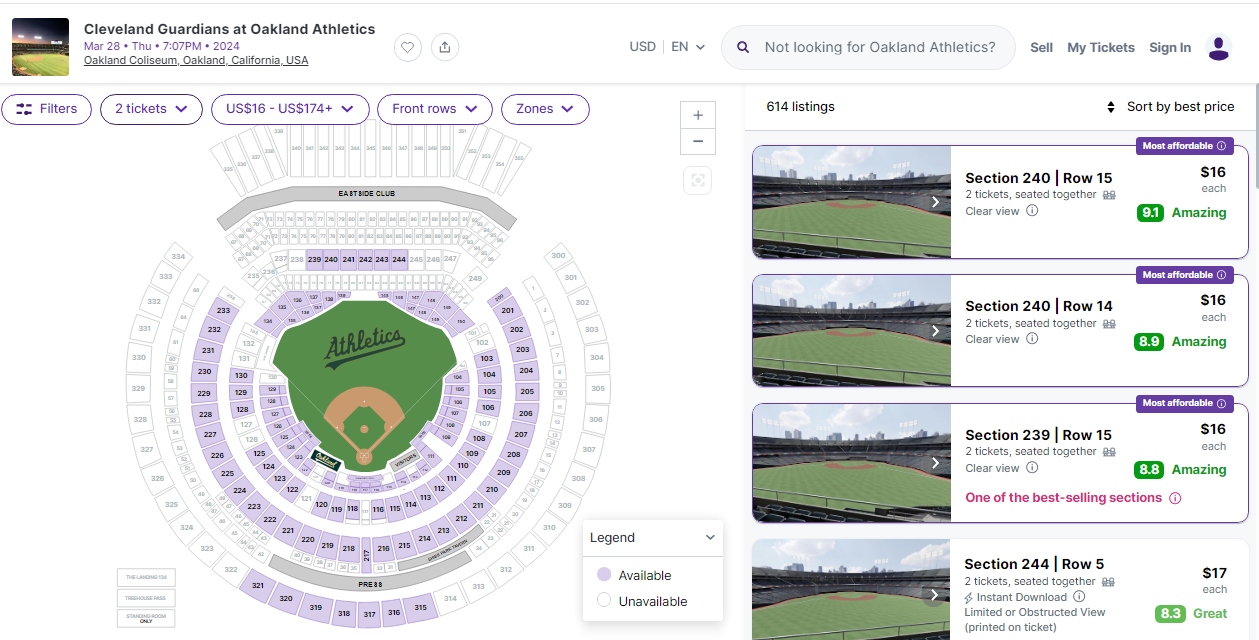This screenshot has height=640, width=1259.
Task: Click the share event icon
Action: [445, 47]
